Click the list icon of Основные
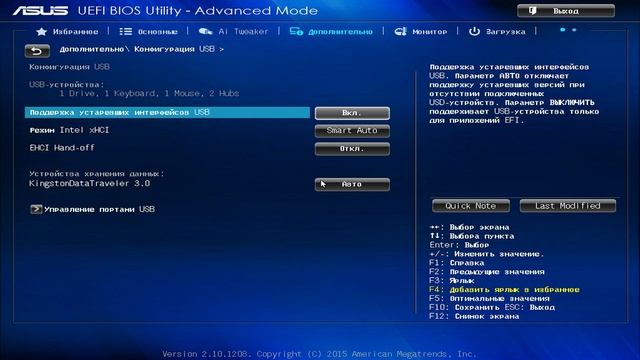Viewport: 640px width, 360px height. [125, 31]
